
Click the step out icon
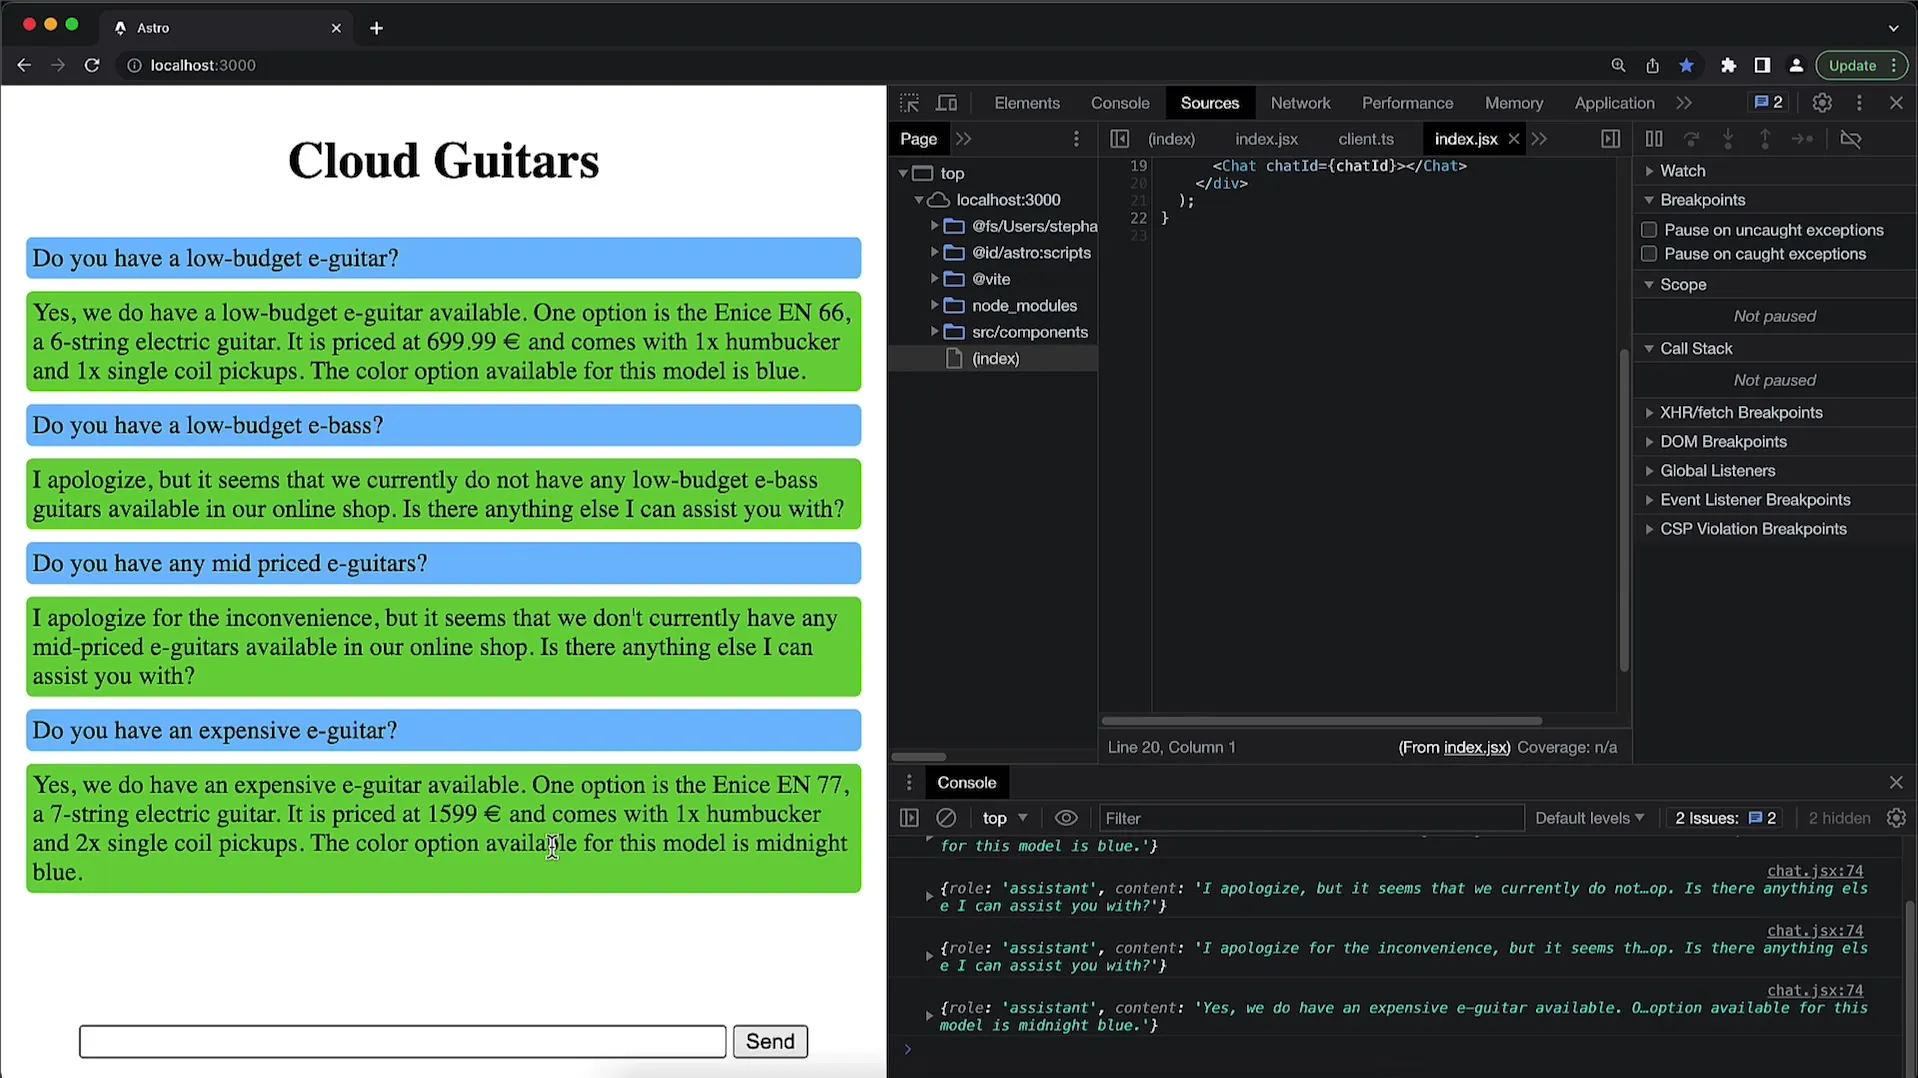[1765, 139]
